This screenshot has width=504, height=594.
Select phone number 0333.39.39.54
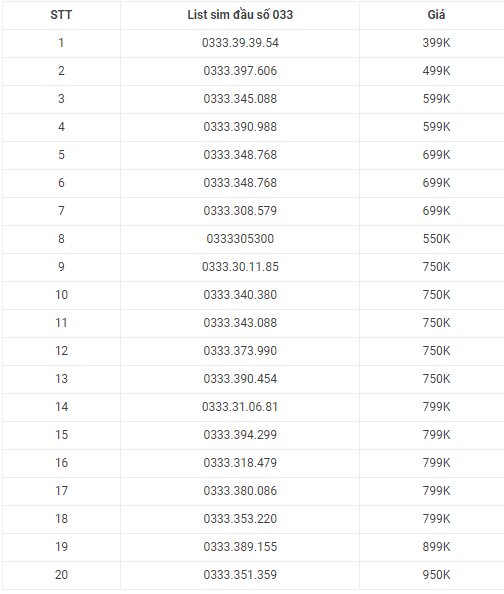(x=240, y=43)
